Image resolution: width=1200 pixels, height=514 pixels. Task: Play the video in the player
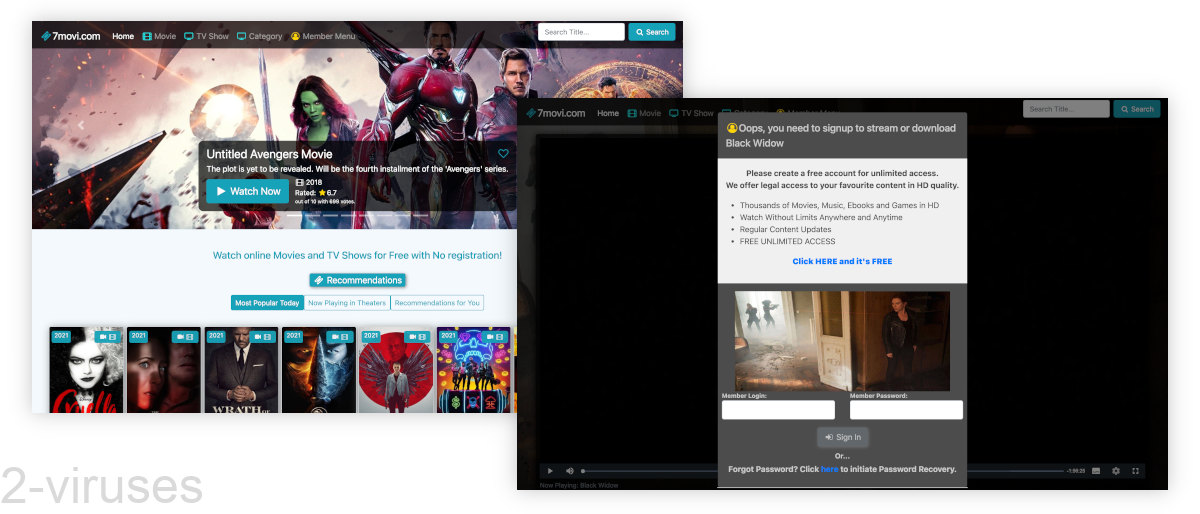pyautogui.click(x=550, y=470)
